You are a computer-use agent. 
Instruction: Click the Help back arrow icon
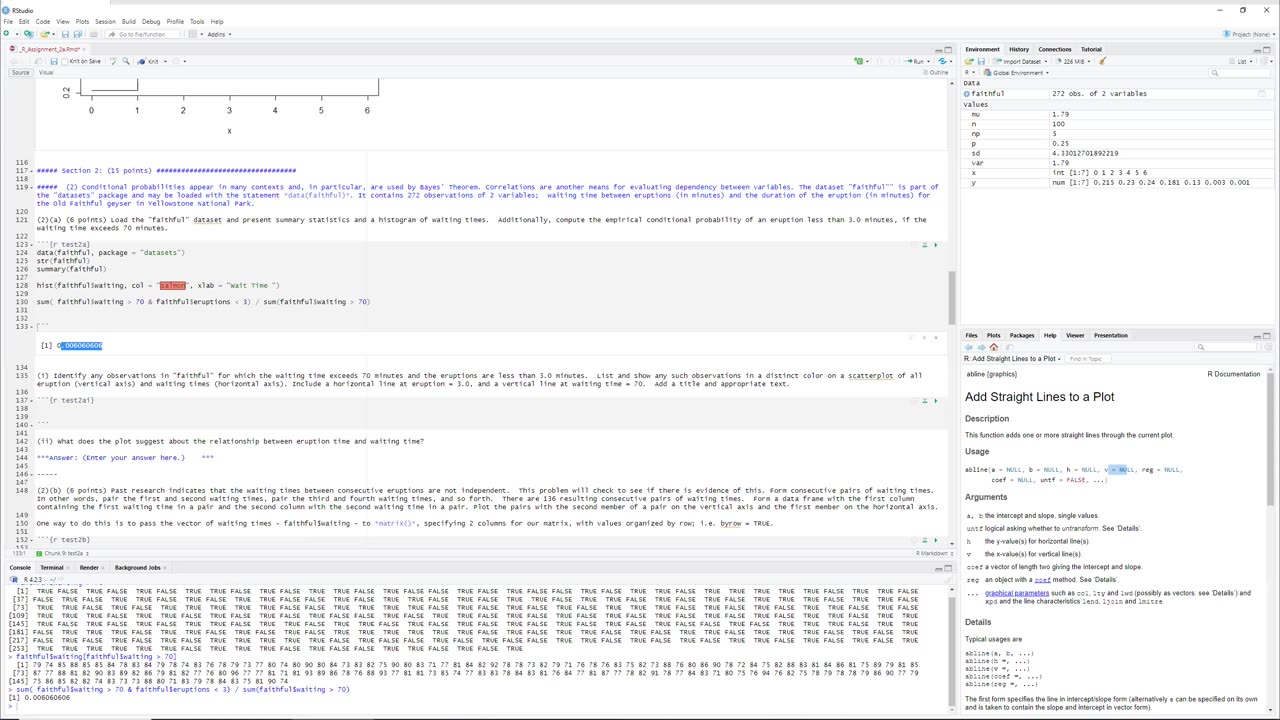969,347
